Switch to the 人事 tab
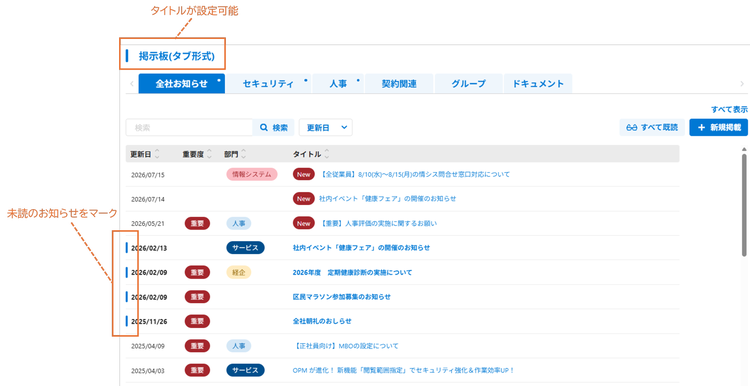Screen dimensions: 750x386 (338, 84)
